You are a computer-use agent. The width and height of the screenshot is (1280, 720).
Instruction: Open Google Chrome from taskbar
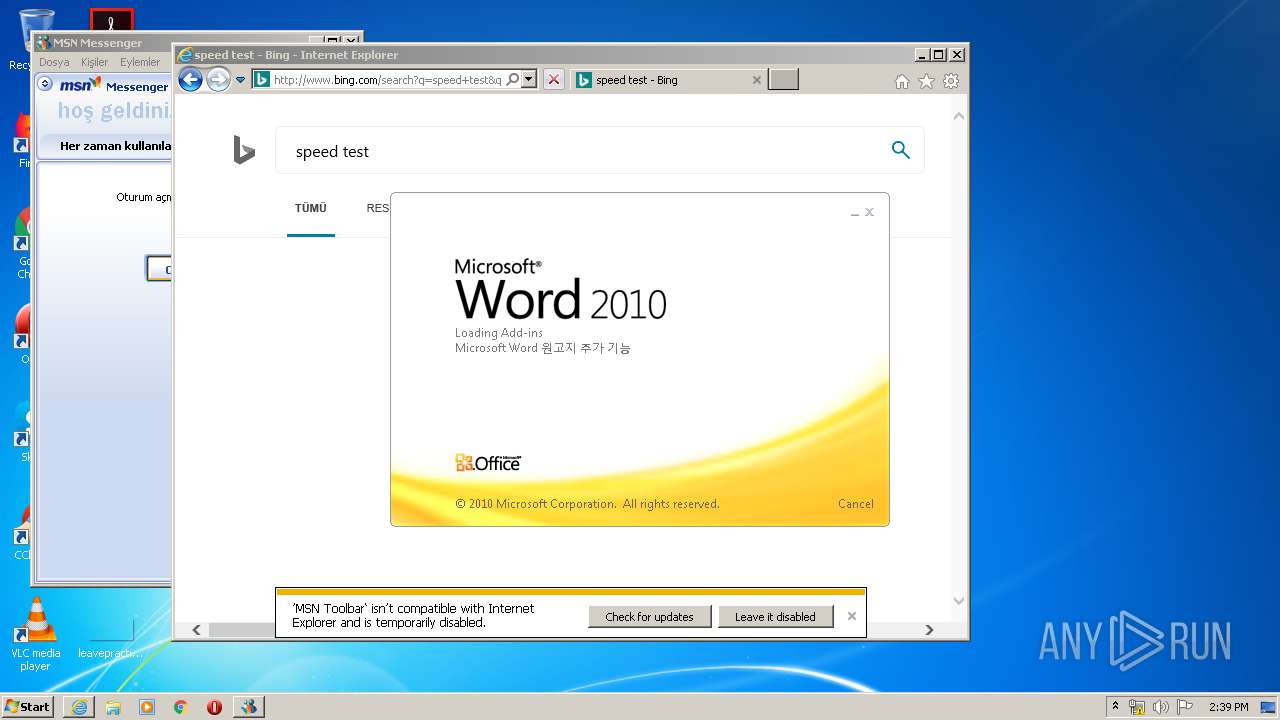(x=181, y=707)
